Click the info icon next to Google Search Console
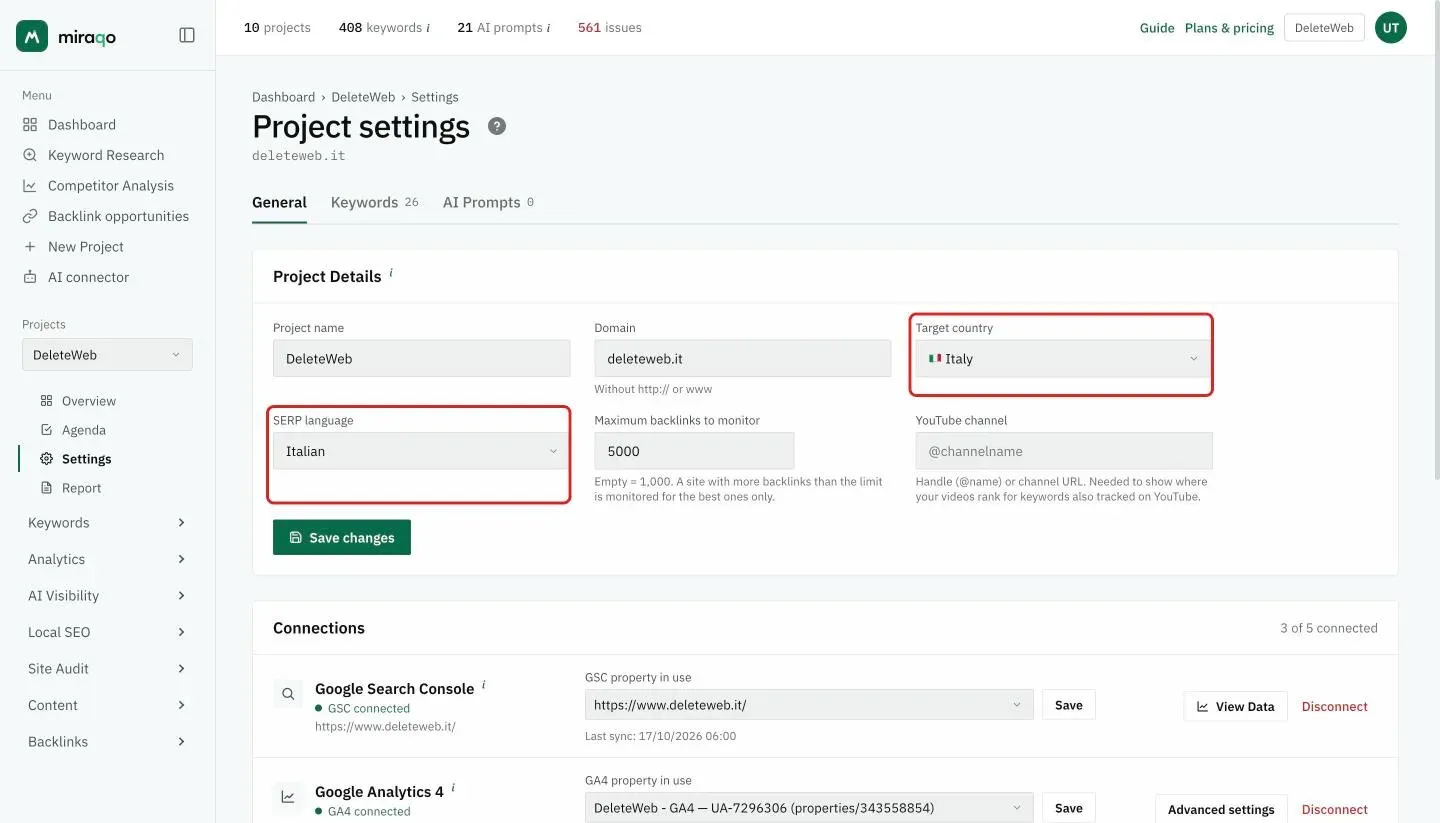The image size is (1440, 823). (484, 685)
